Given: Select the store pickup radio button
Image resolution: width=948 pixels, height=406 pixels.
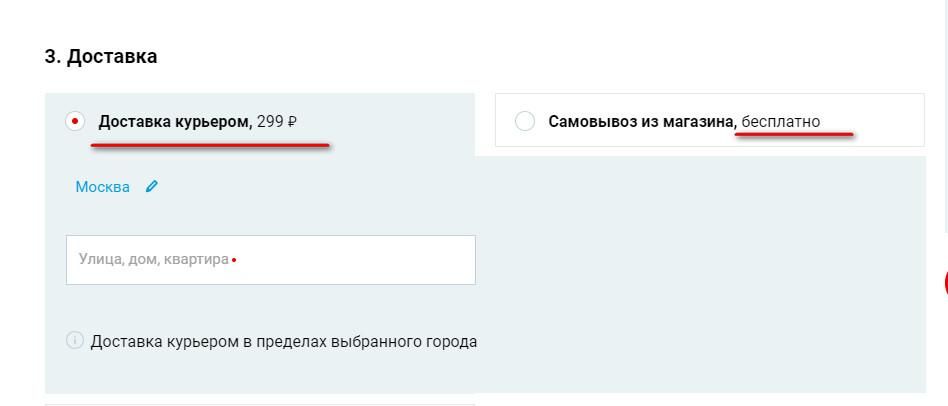Looking at the screenshot, I should point(525,122).
